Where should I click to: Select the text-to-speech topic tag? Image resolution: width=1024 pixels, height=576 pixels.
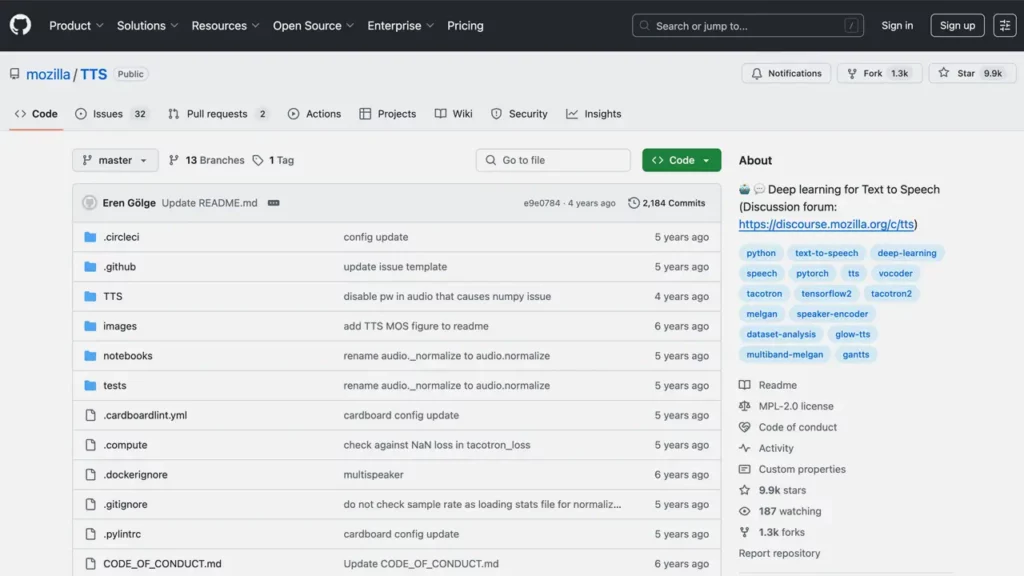[826, 253]
